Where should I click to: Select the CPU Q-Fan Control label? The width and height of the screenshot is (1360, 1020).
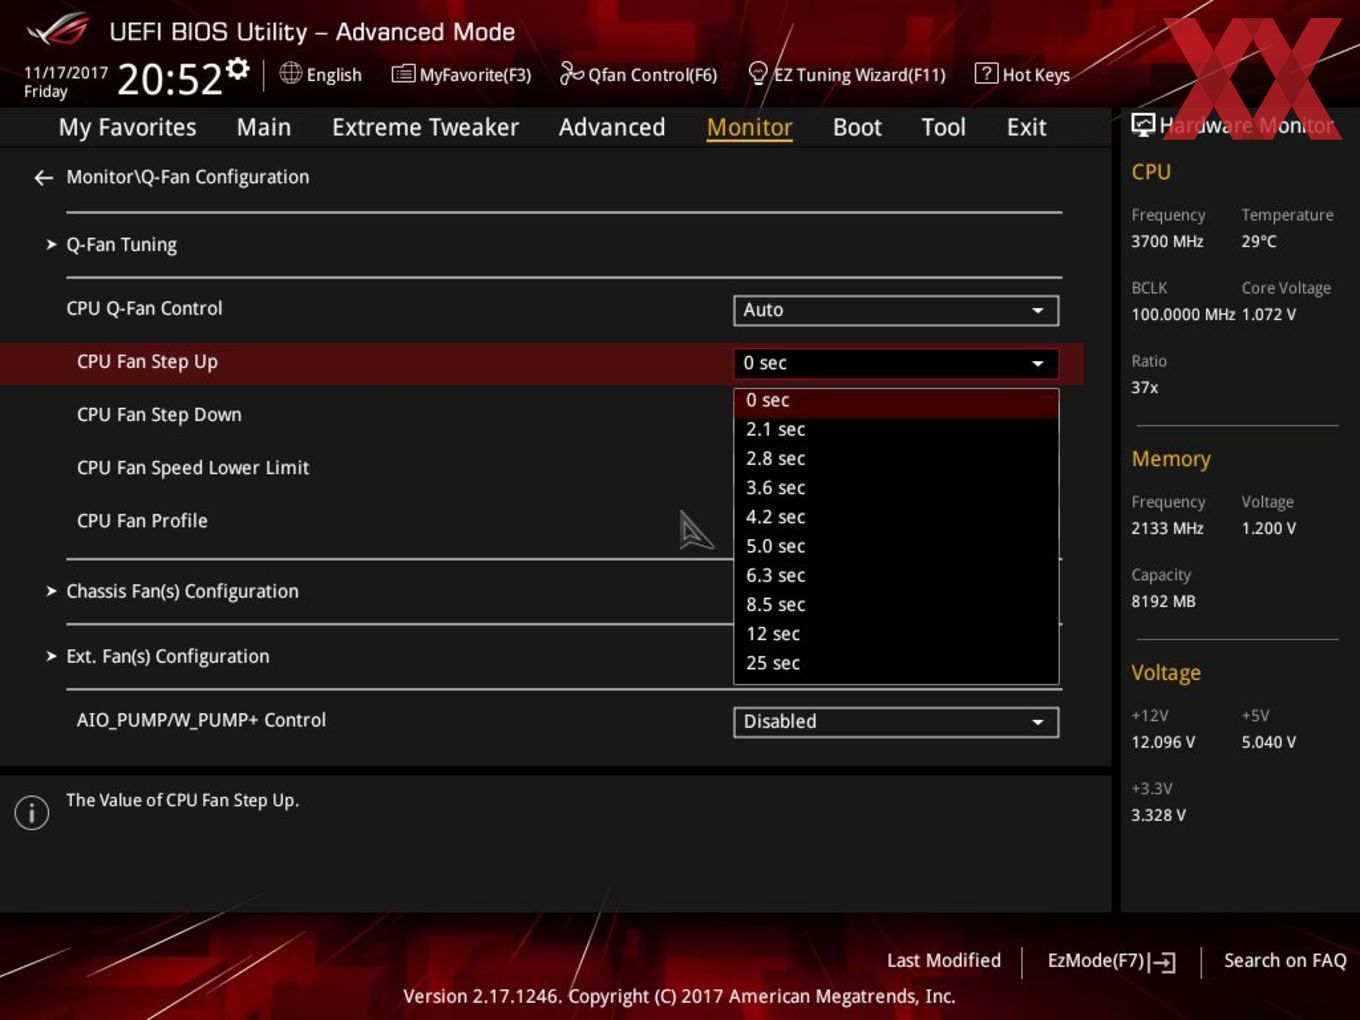click(x=144, y=309)
